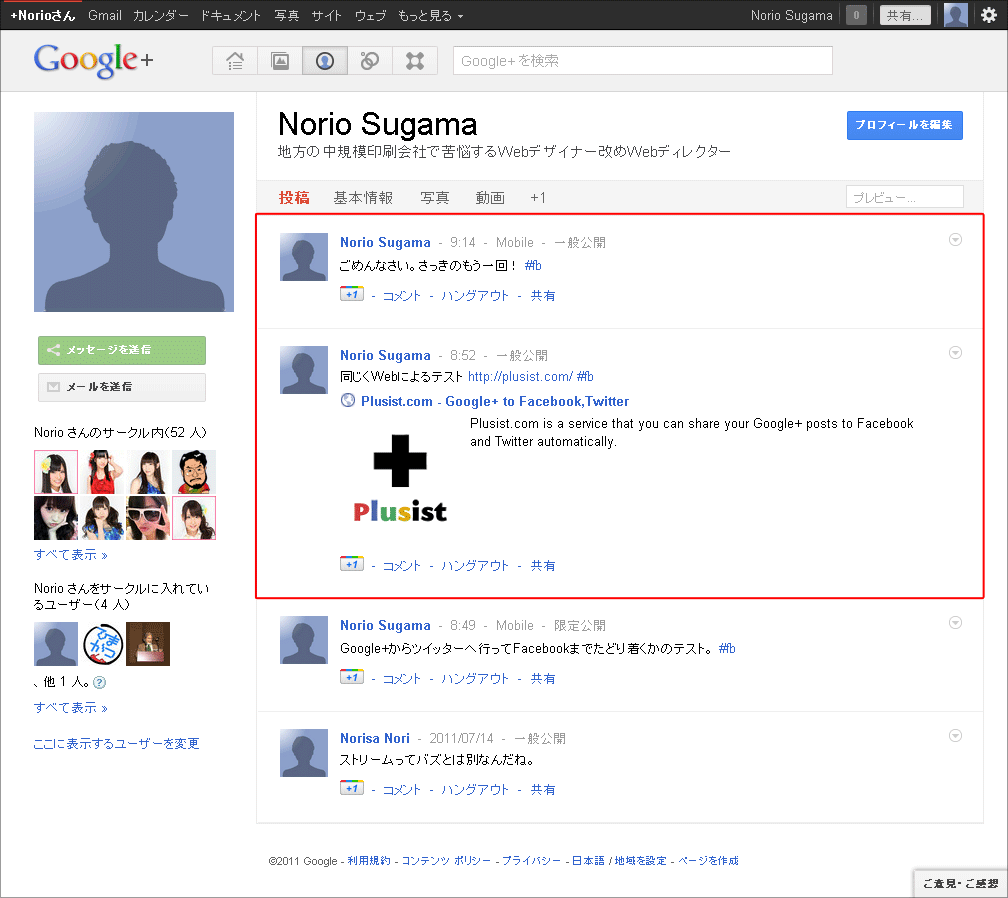Open ドキュメント in the top bar
Viewport: 1008px width, 898px height.
point(231,15)
